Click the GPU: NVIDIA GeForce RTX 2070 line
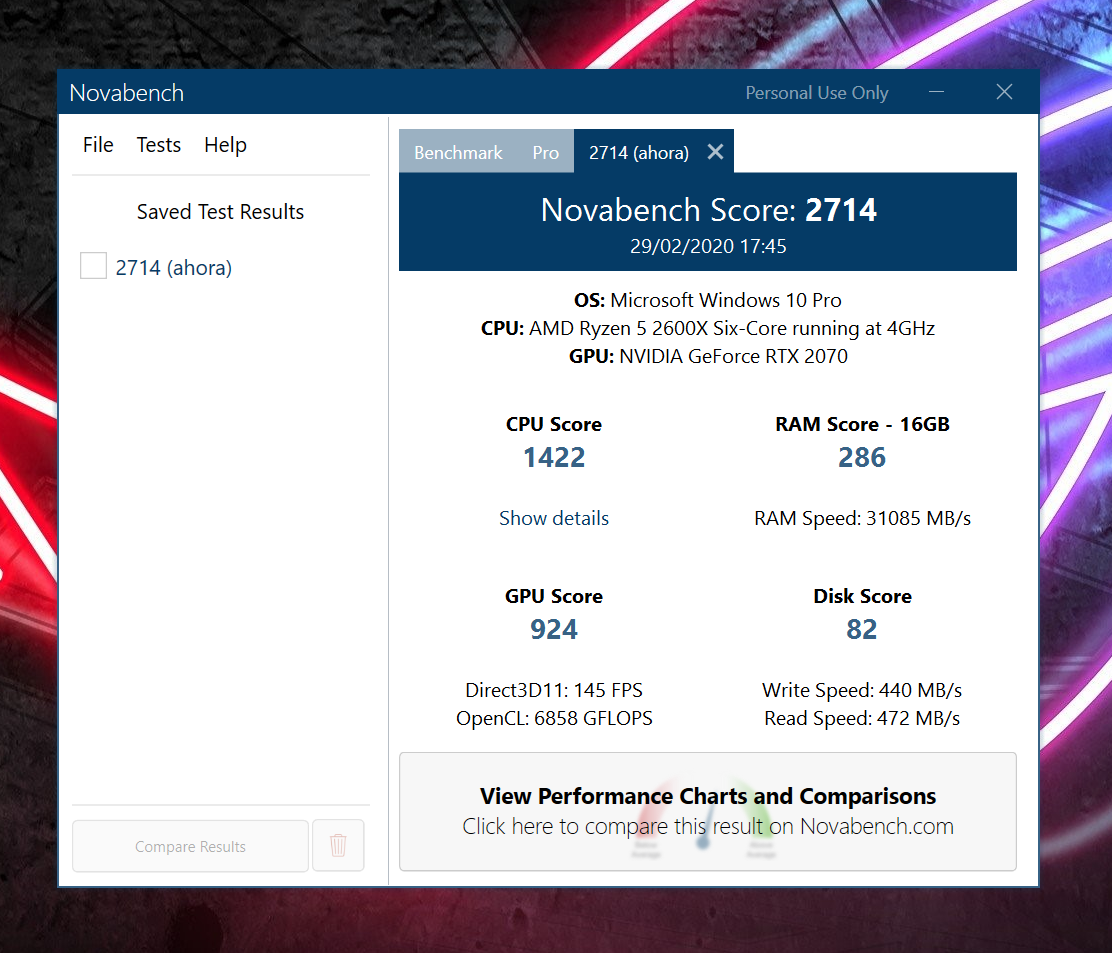The width and height of the screenshot is (1112, 953). click(708, 356)
